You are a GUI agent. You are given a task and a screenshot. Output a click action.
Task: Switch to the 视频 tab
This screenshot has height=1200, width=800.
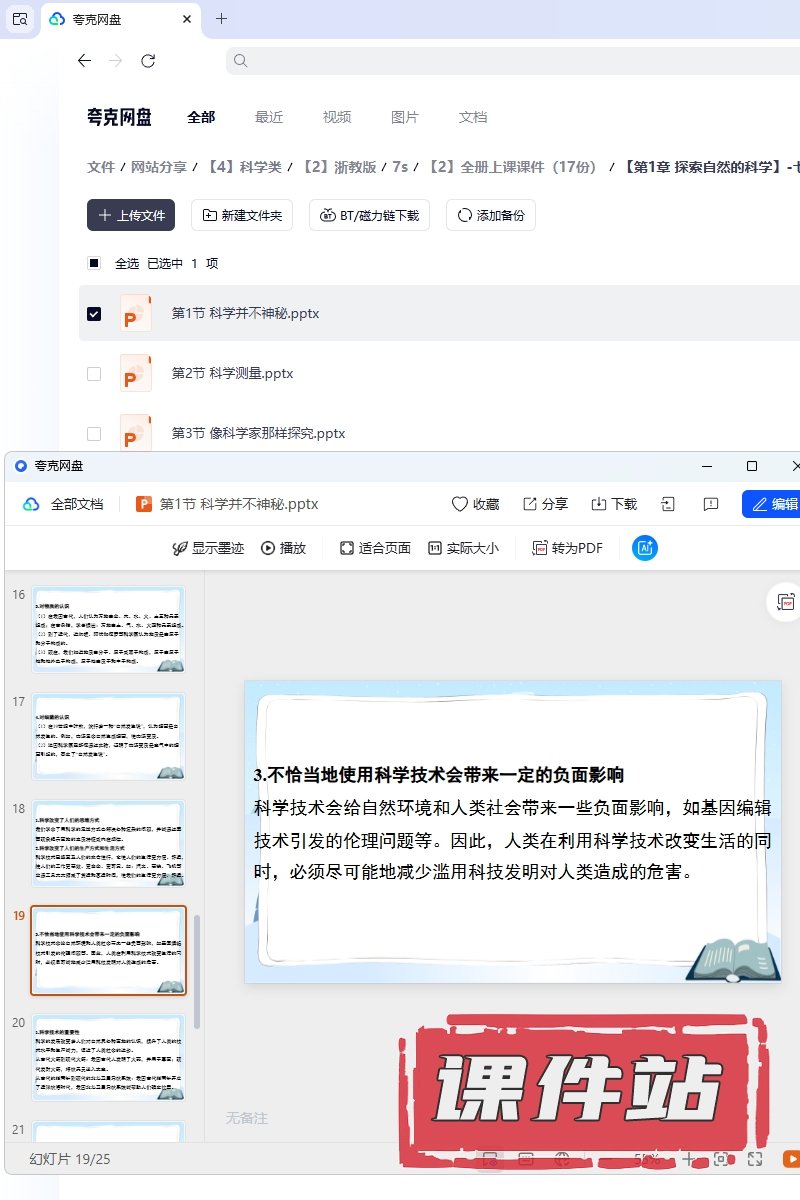337,117
